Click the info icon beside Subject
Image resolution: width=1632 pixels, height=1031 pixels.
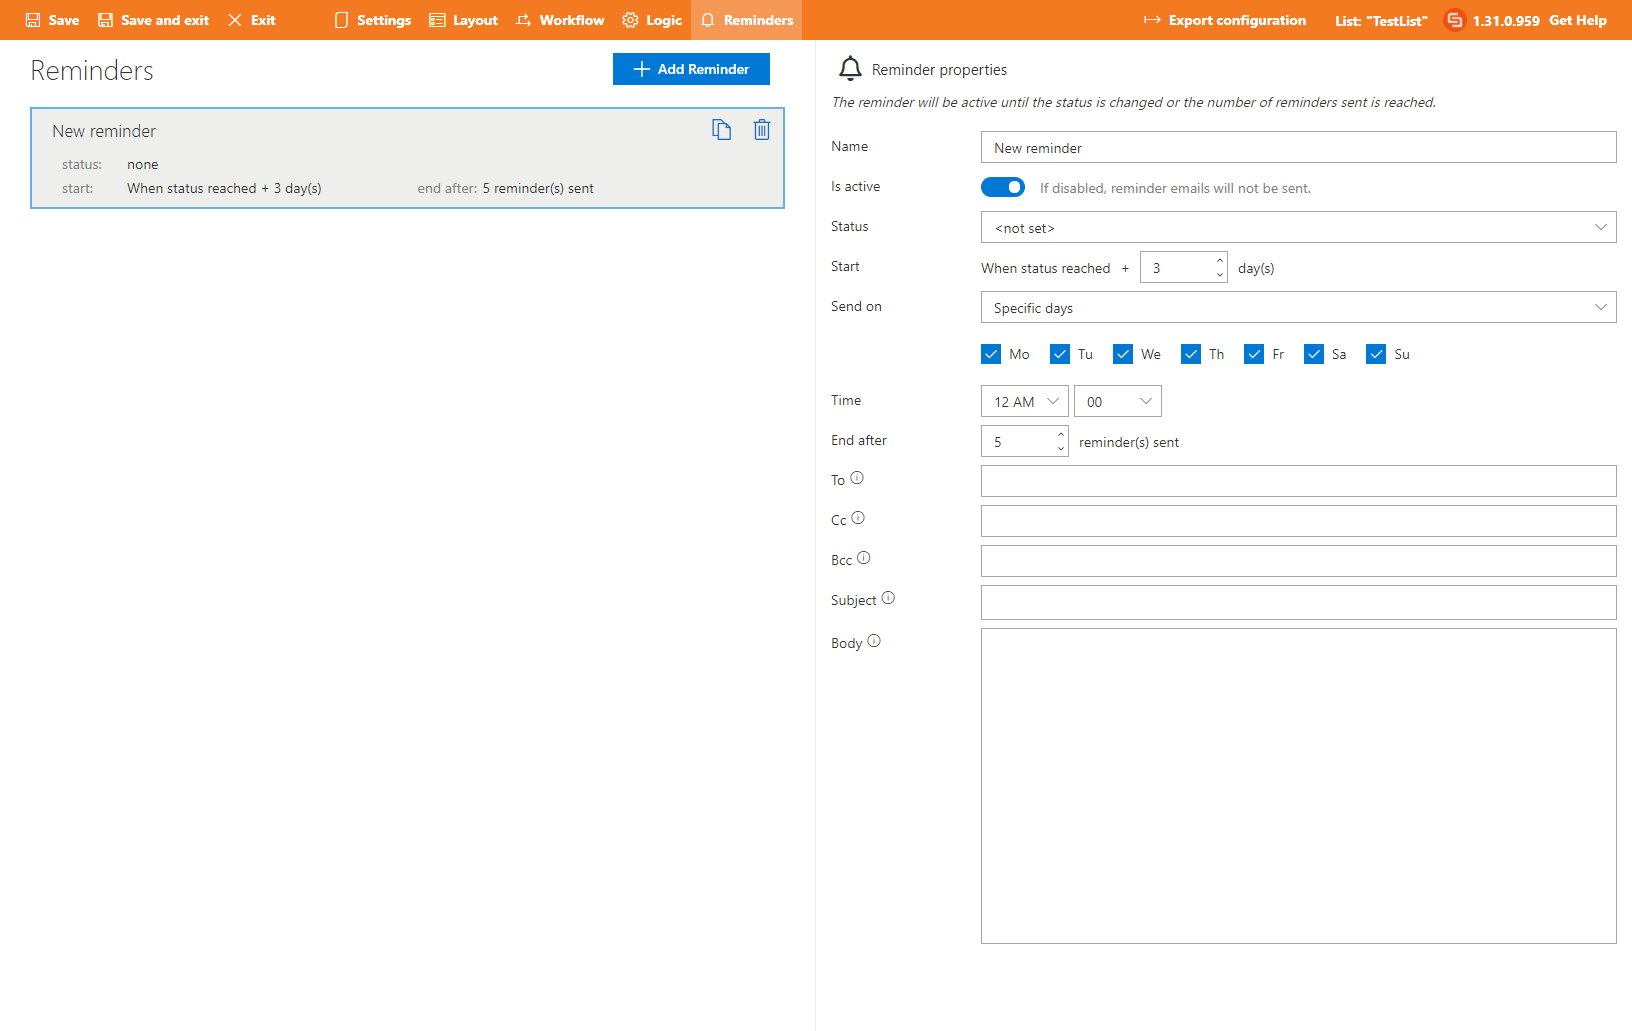888,598
